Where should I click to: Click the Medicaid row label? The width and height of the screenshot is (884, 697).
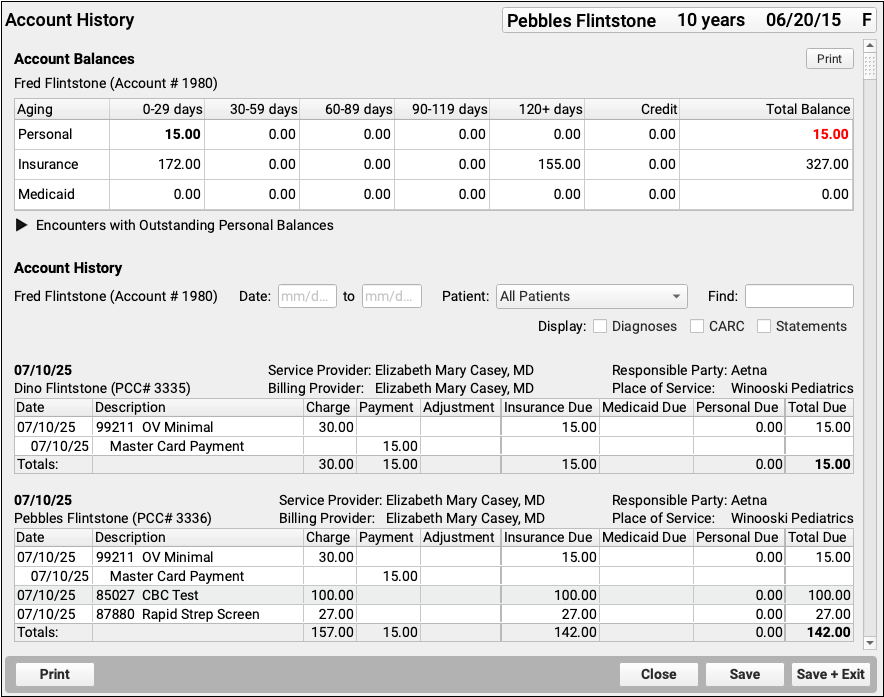click(46, 195)
